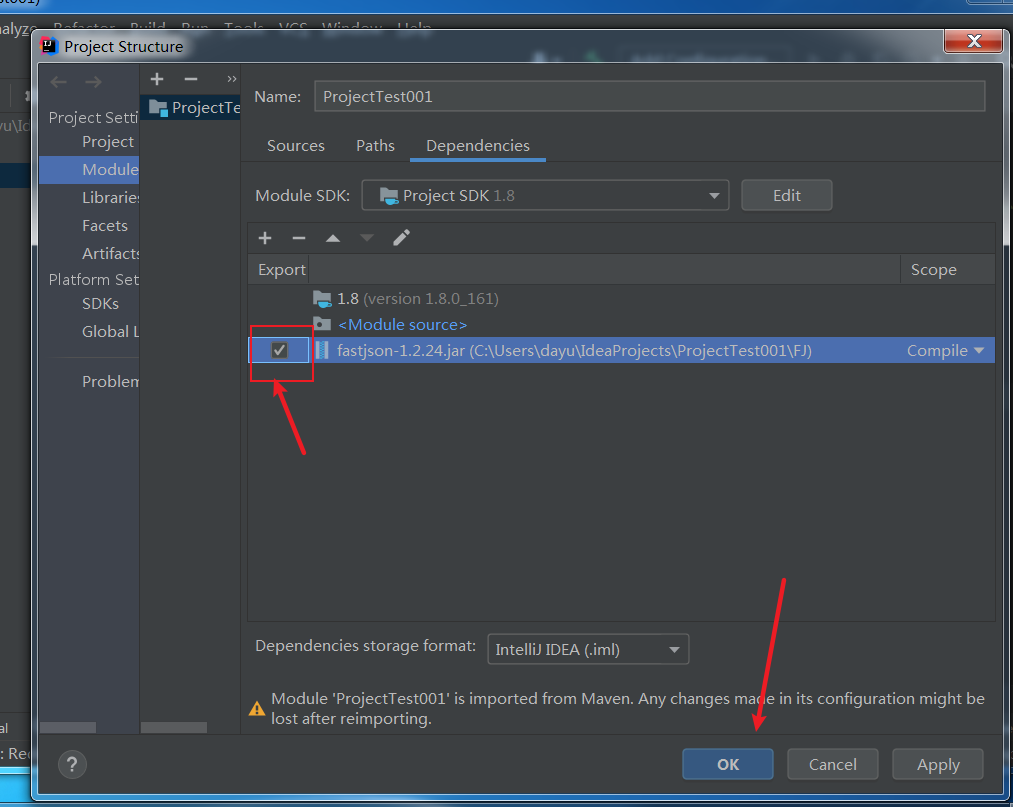Click the forward navigation arrow
This screenshot has width=1013, height=807.
[x=94, y=81]
